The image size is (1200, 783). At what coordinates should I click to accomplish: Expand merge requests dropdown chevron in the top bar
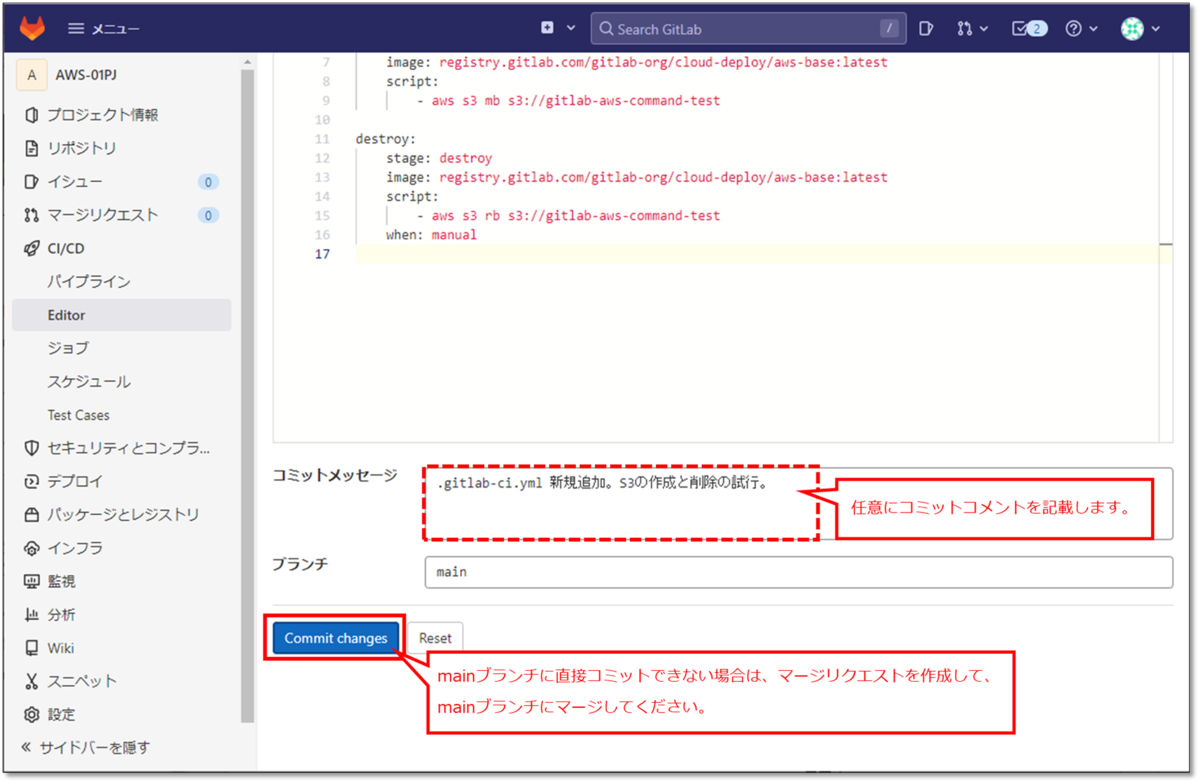pos(984,29)
